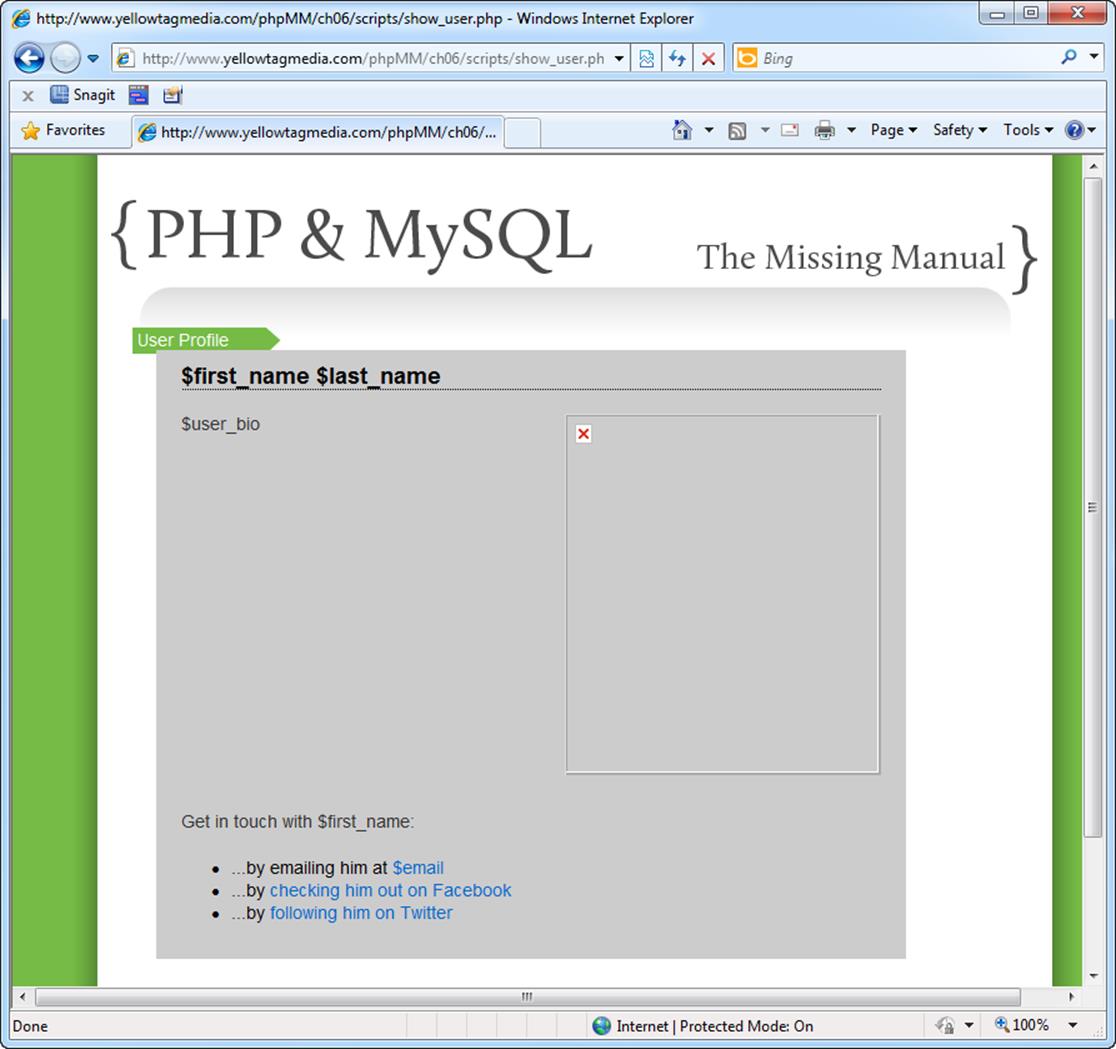
Task: Click the Help question mark icon
Action: pos(1074,130)
